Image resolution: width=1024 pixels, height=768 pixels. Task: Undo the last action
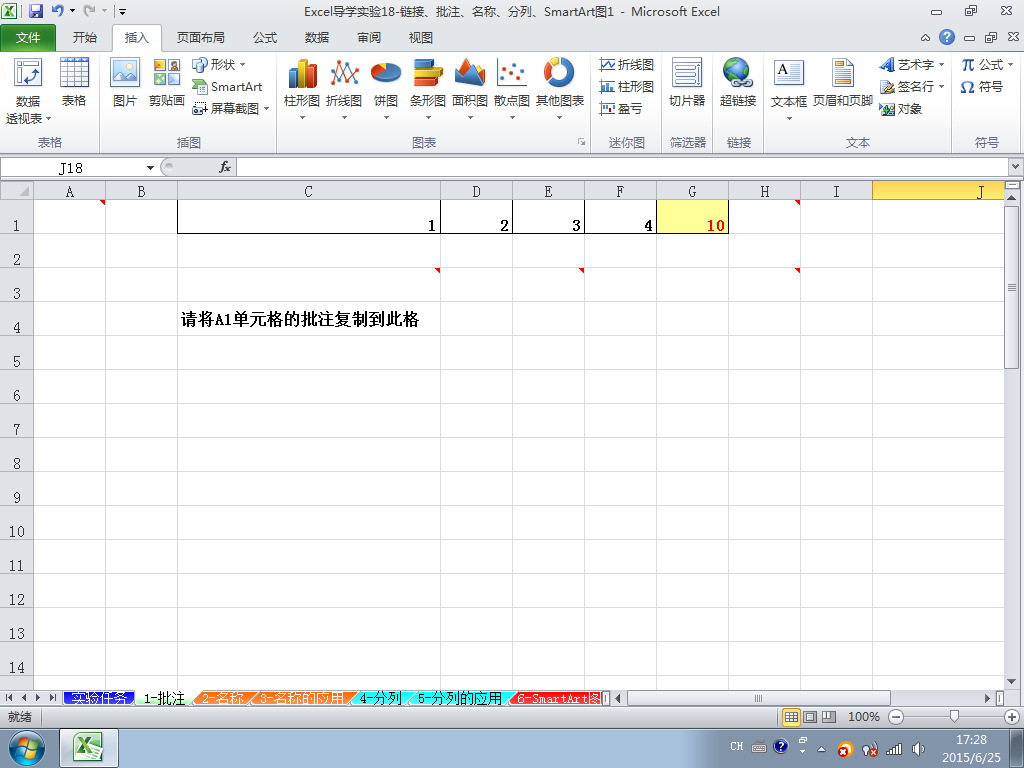(58, 11)
